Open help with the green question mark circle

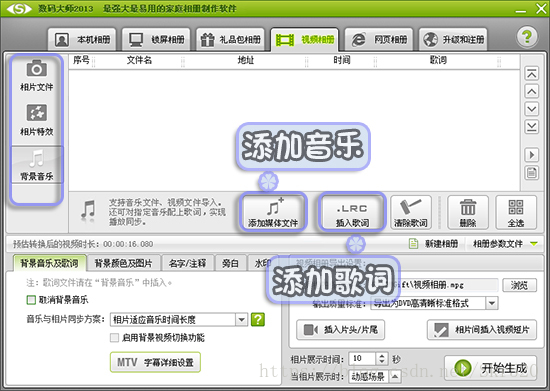[527, 36]
